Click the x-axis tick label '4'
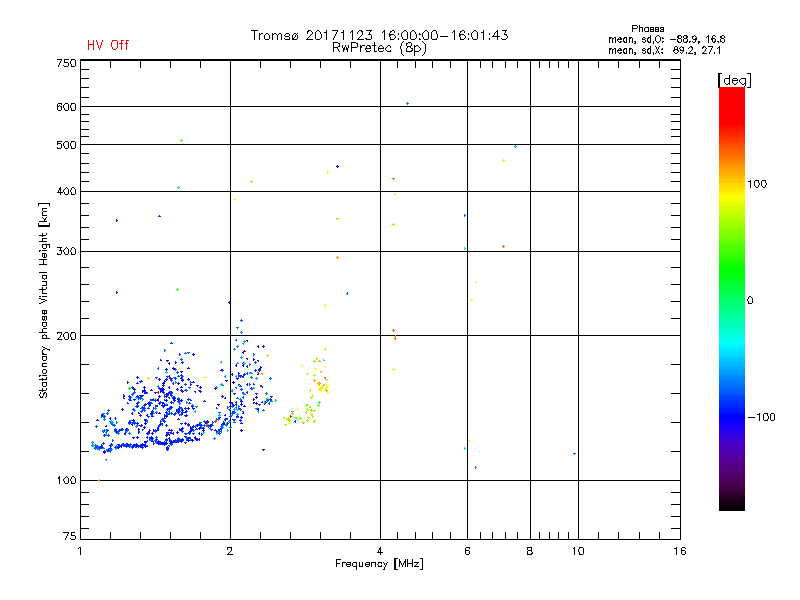800x600 pixels. [x=380, y=551]
